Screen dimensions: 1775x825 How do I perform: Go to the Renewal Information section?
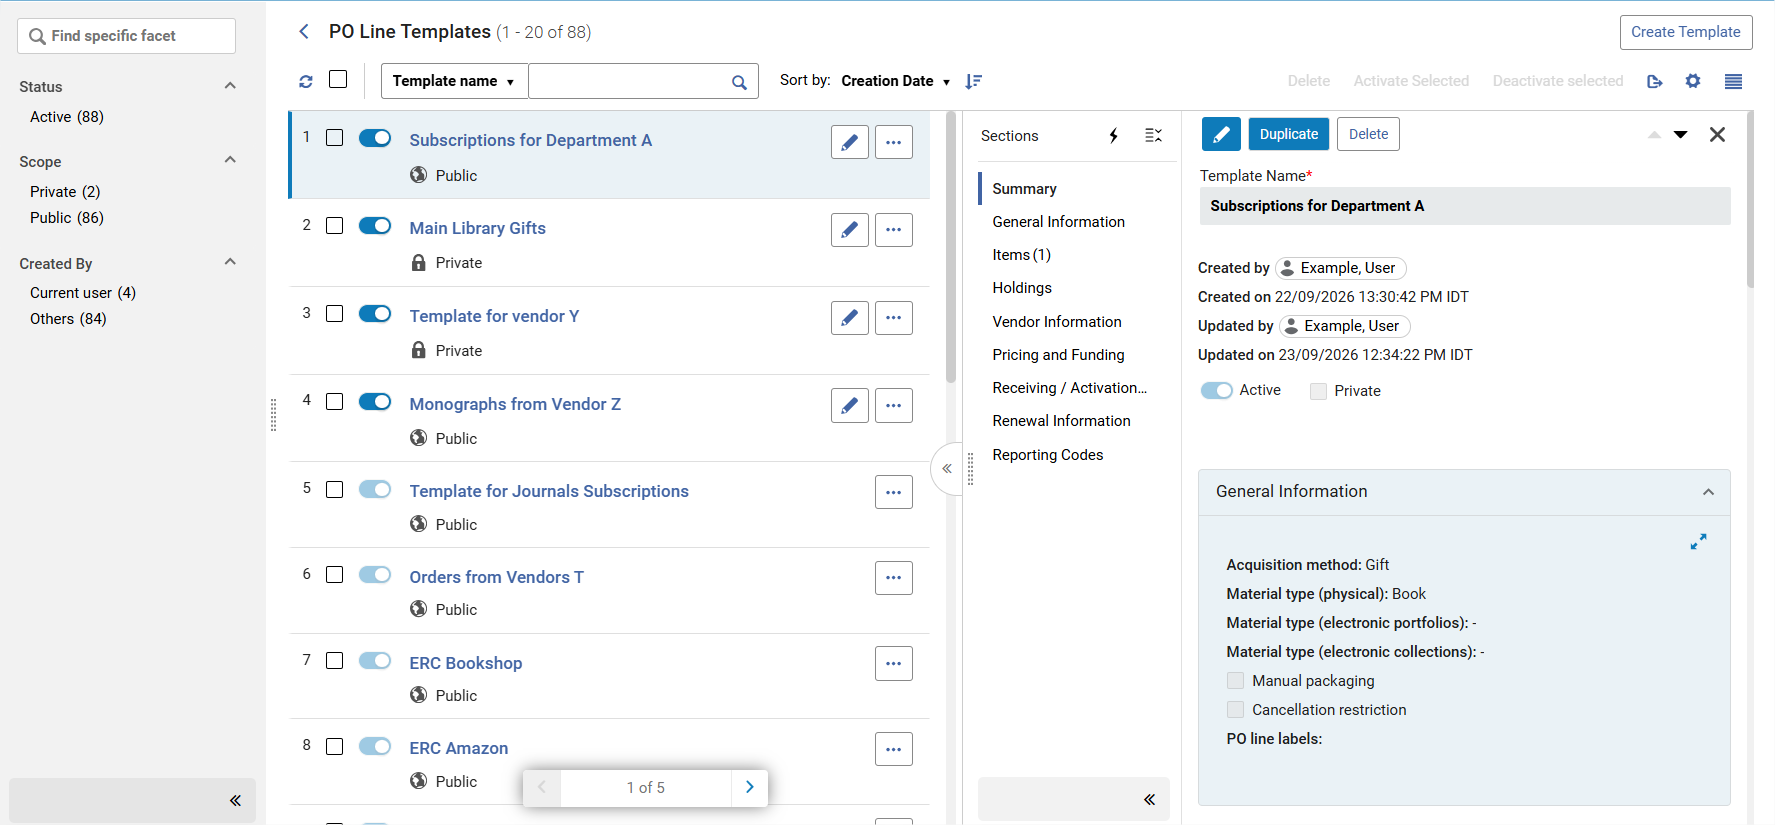(1061, 421)
